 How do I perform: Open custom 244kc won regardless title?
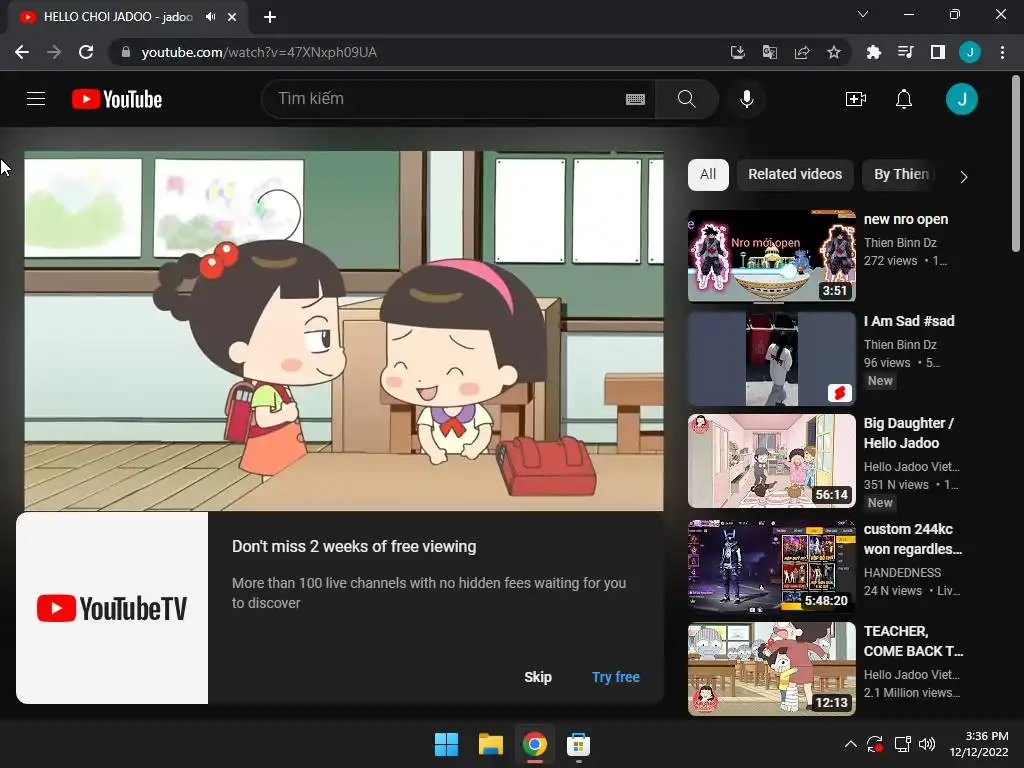tap(912, 539)
